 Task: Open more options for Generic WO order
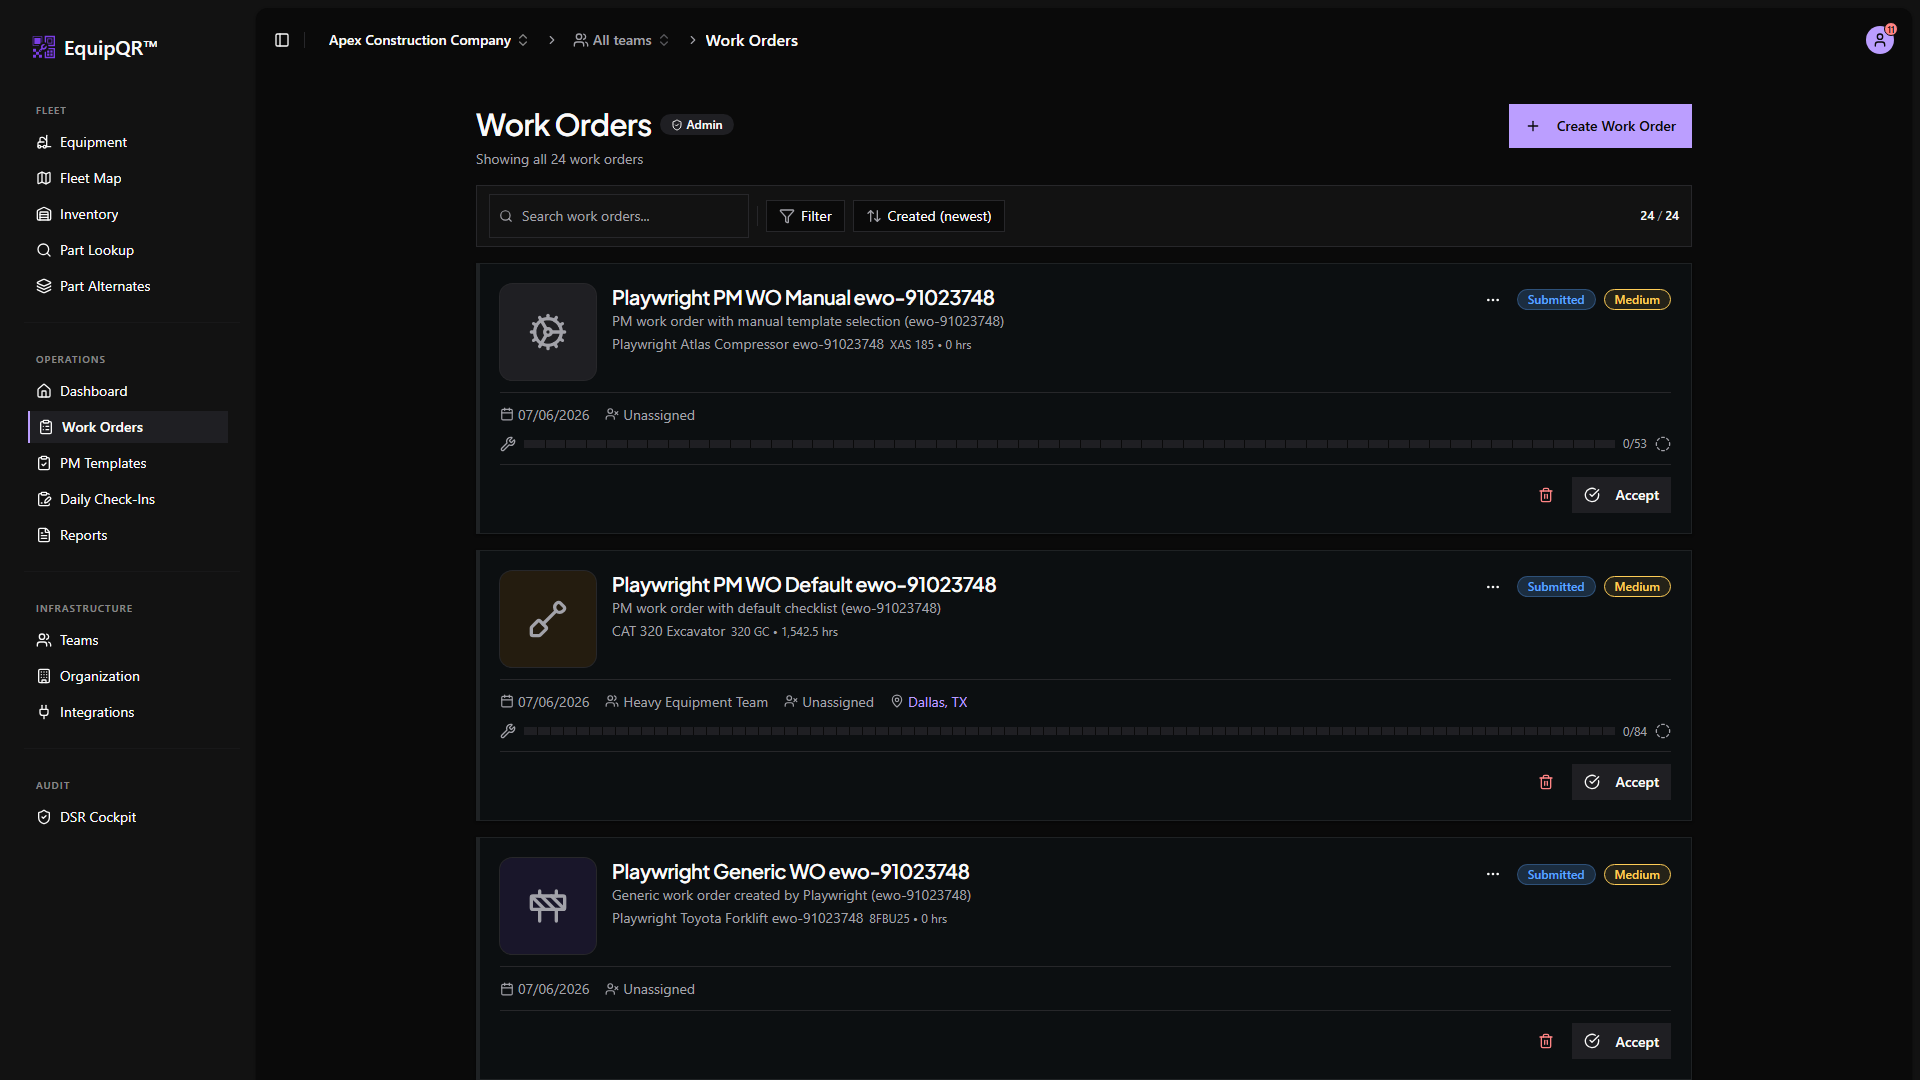[x=1493, y=874]
